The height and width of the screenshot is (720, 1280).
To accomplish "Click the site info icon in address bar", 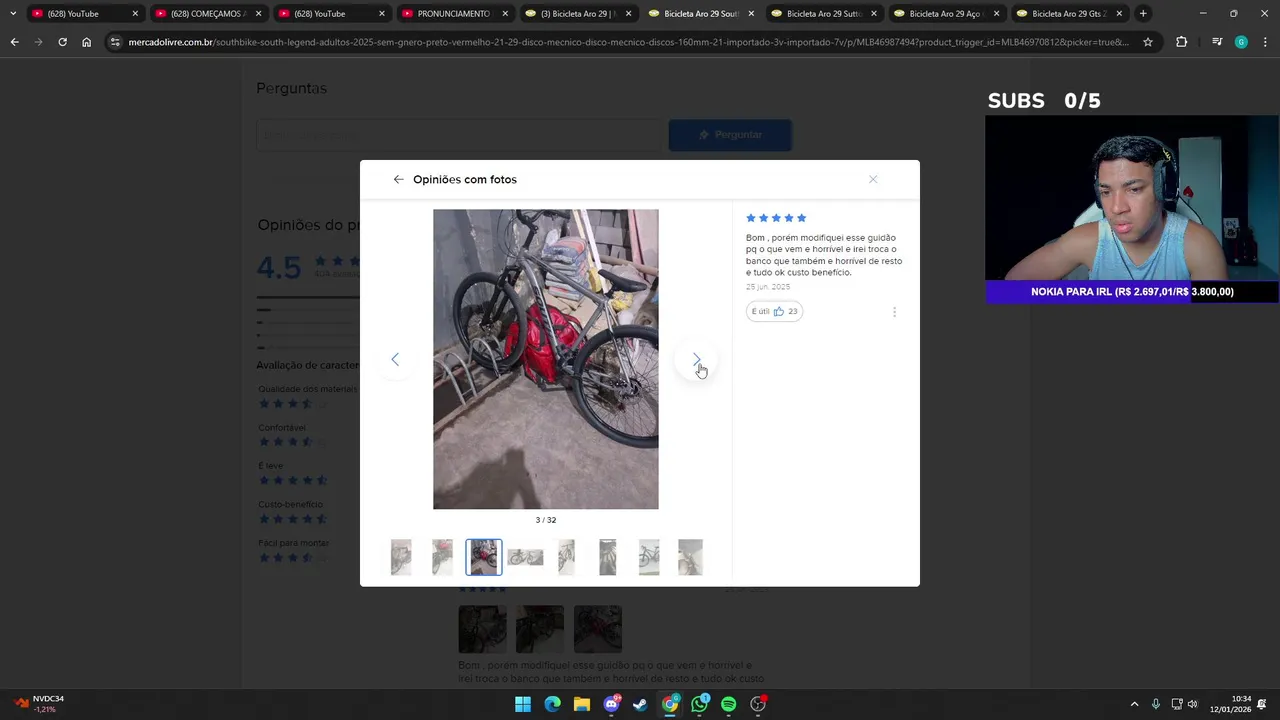I will [x=115, y=42].
